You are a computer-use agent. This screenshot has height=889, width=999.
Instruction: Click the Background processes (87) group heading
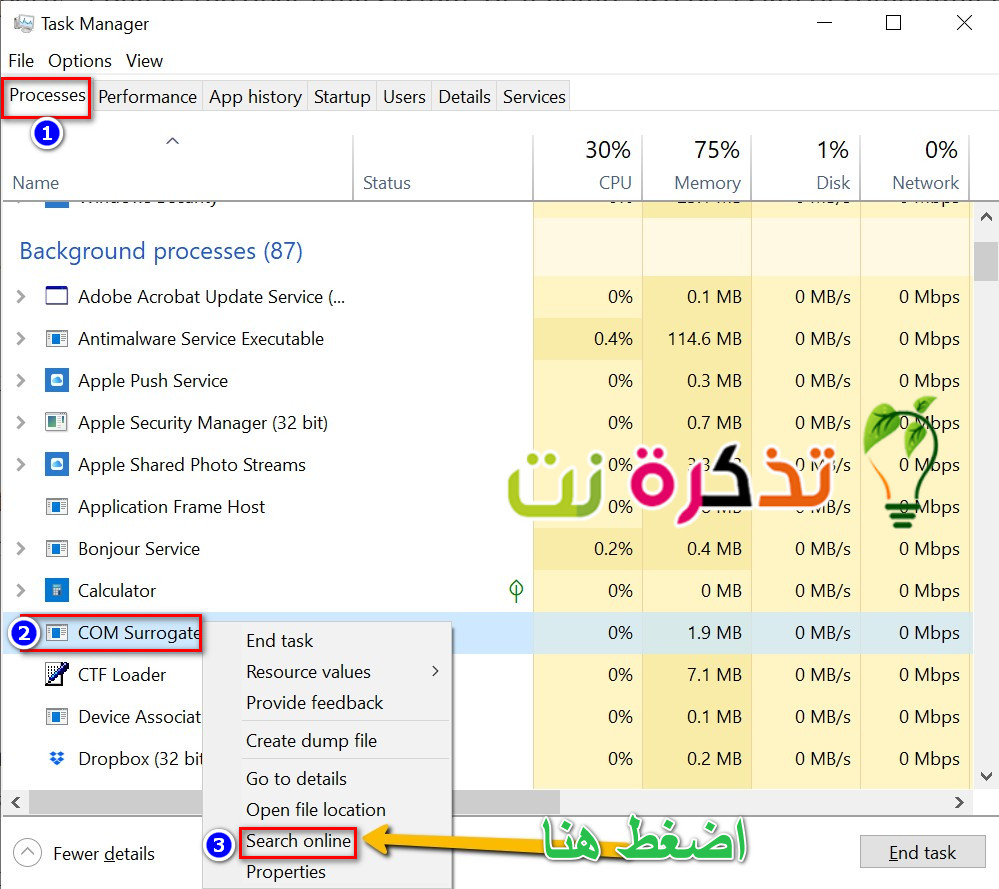click(161, 251)
